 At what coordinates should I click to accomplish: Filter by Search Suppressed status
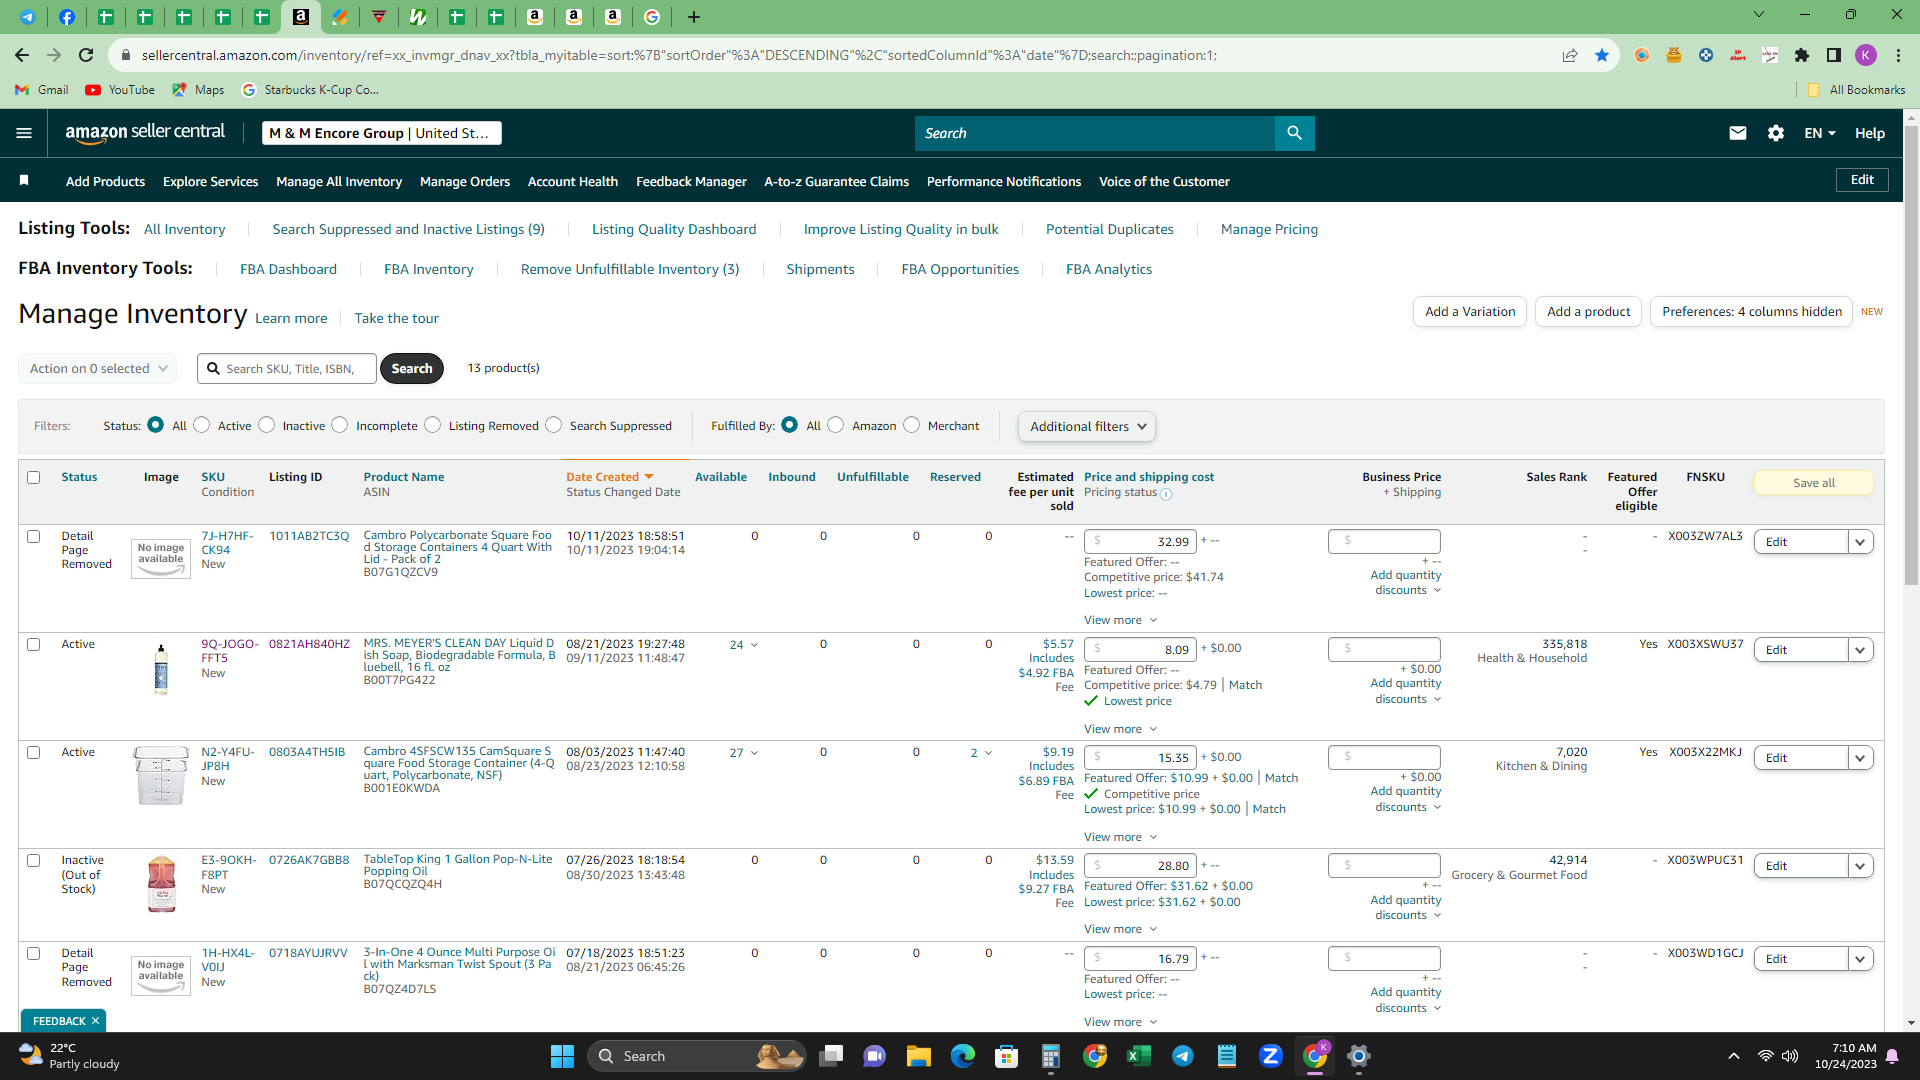[554, 425]
